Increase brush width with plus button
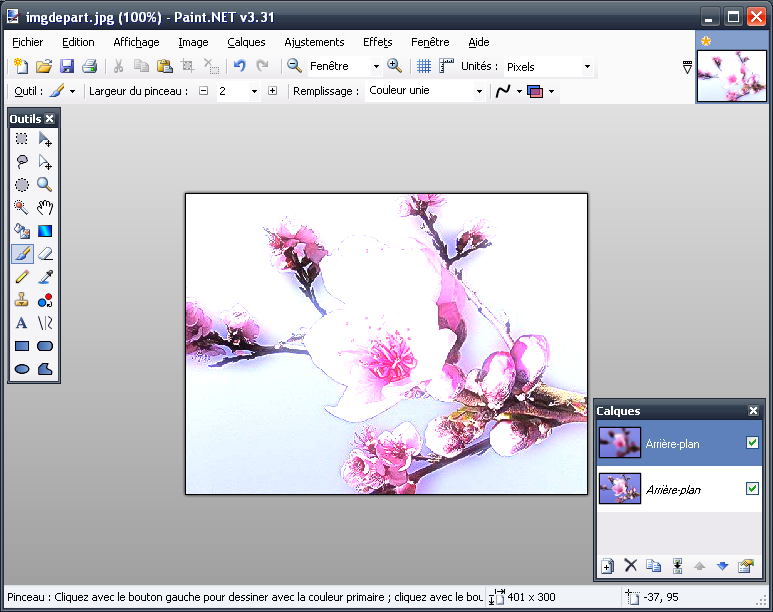The width and height of the screenshot is (773, 612). point(272,91)
